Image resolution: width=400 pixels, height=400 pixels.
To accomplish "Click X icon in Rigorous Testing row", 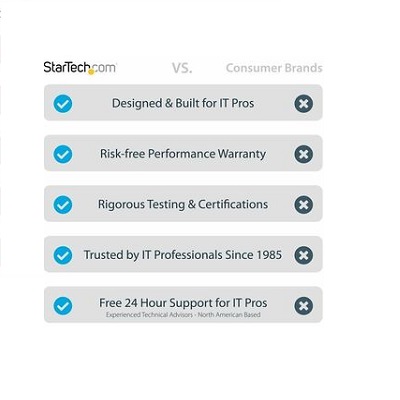I will [304, 205].
